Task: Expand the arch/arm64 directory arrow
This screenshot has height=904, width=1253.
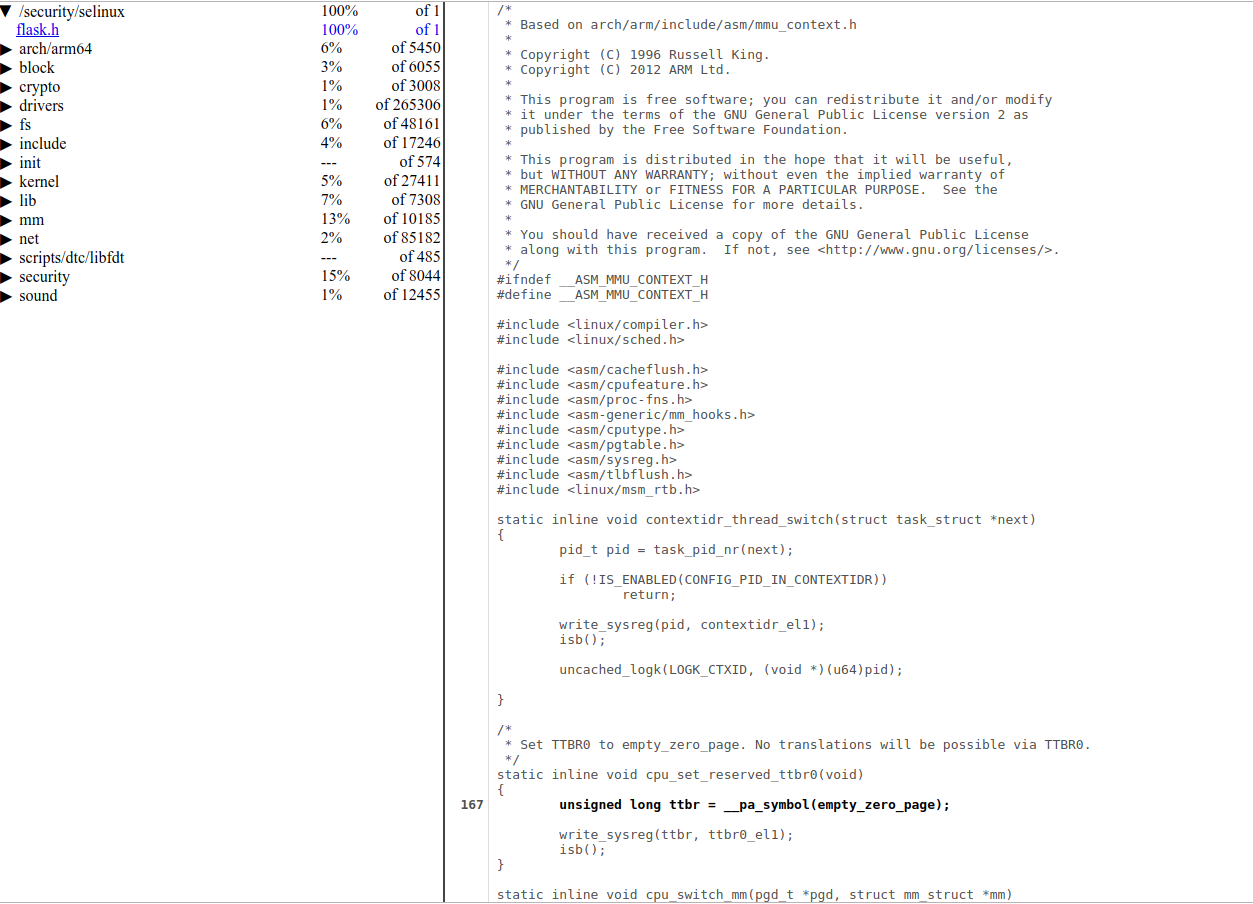Action: pos(7,49)
